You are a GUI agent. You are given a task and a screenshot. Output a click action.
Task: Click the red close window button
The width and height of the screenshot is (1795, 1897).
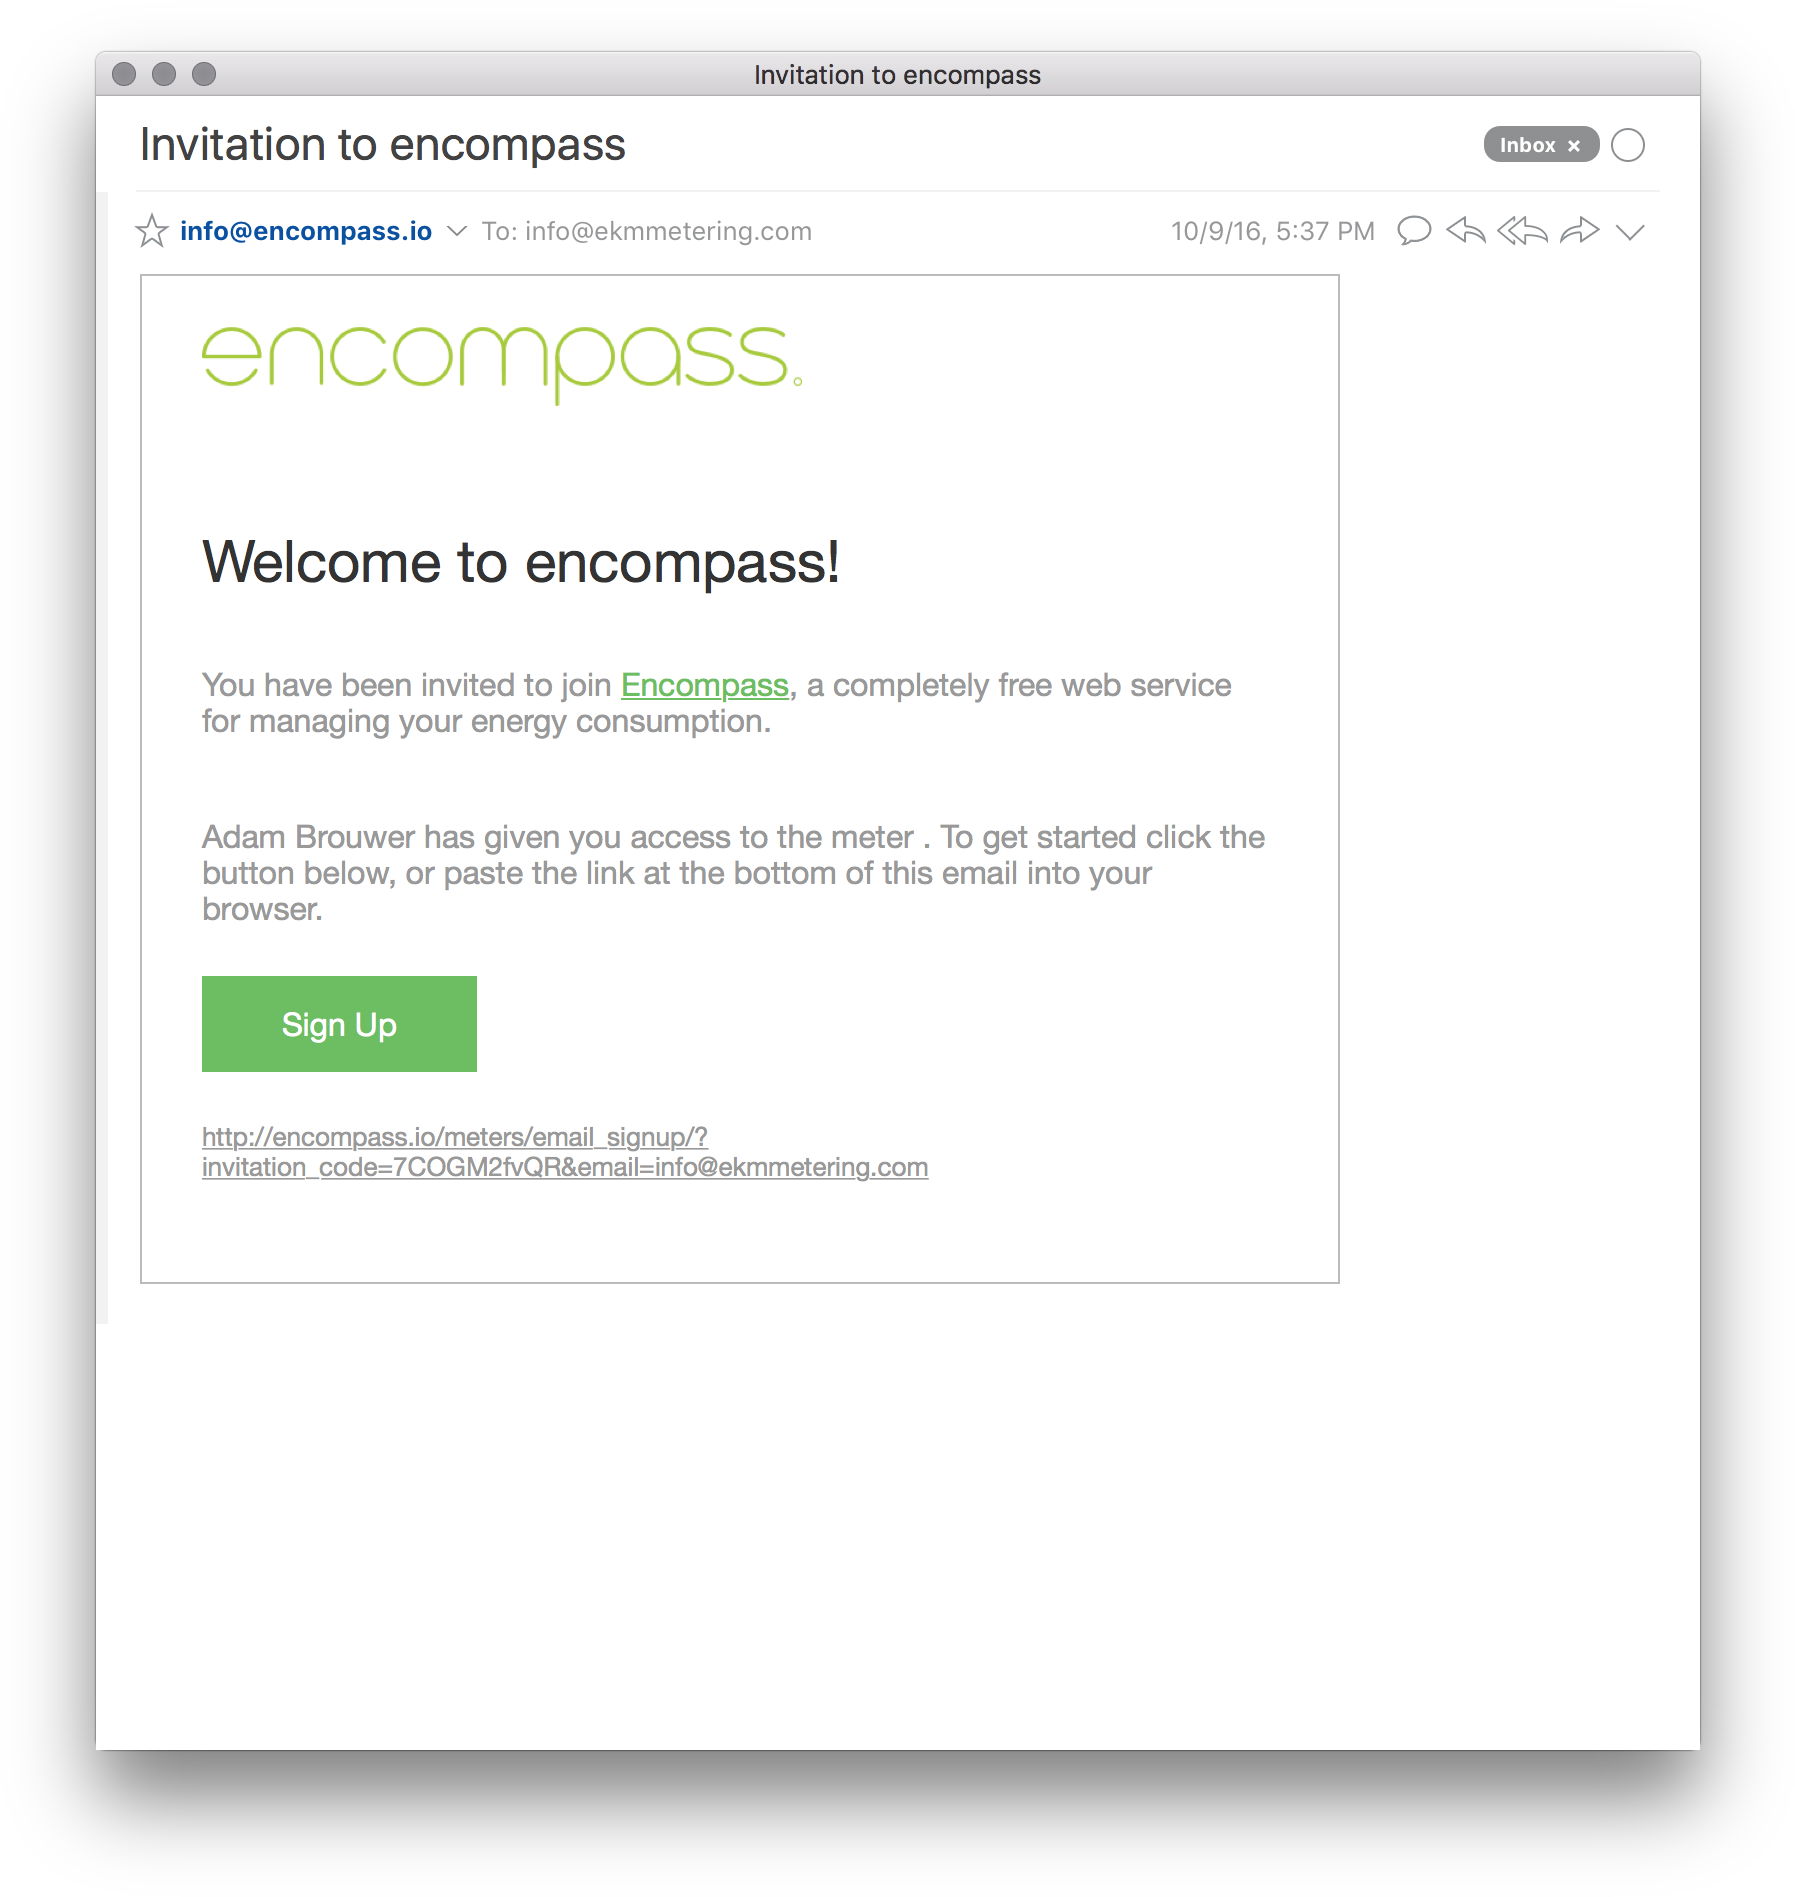[x=124, y=74]
